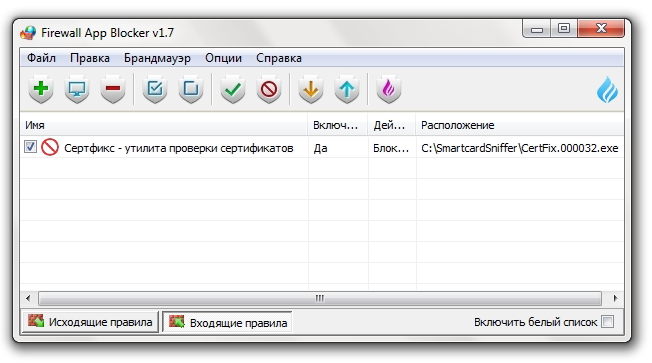Open the Опции menu
This screenshot has height=363, width=652.
[x=223, y=58]
